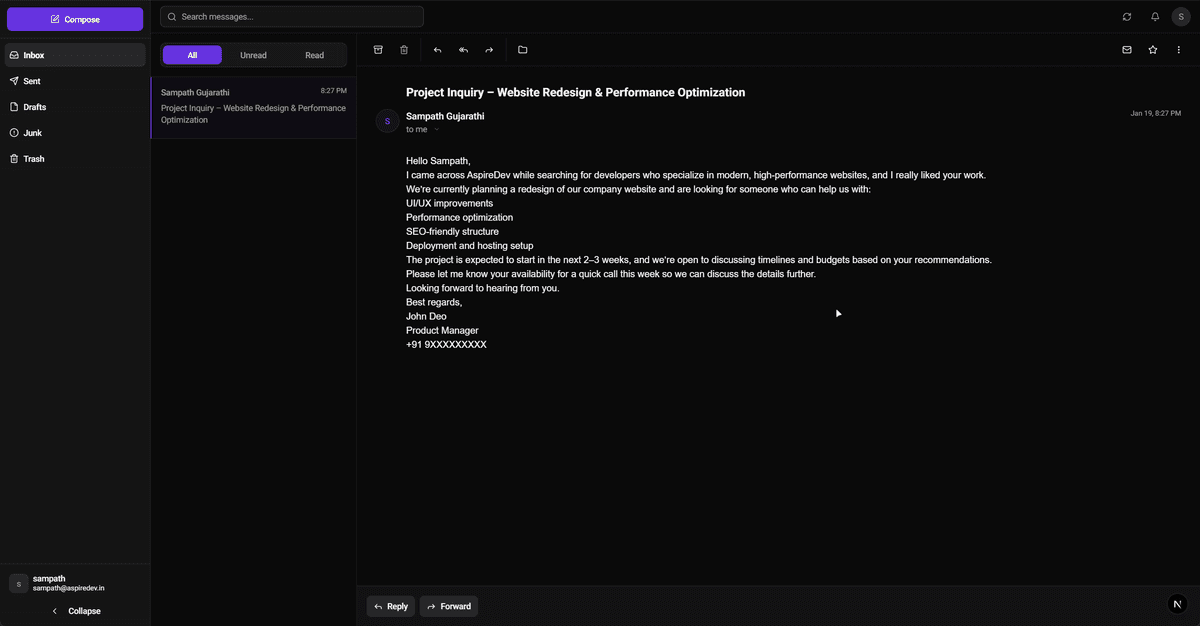The height and width of the screenshot is (626, 1200).
Task: Click the reply arrow icon in the toolbar
Action: point(437,50)
